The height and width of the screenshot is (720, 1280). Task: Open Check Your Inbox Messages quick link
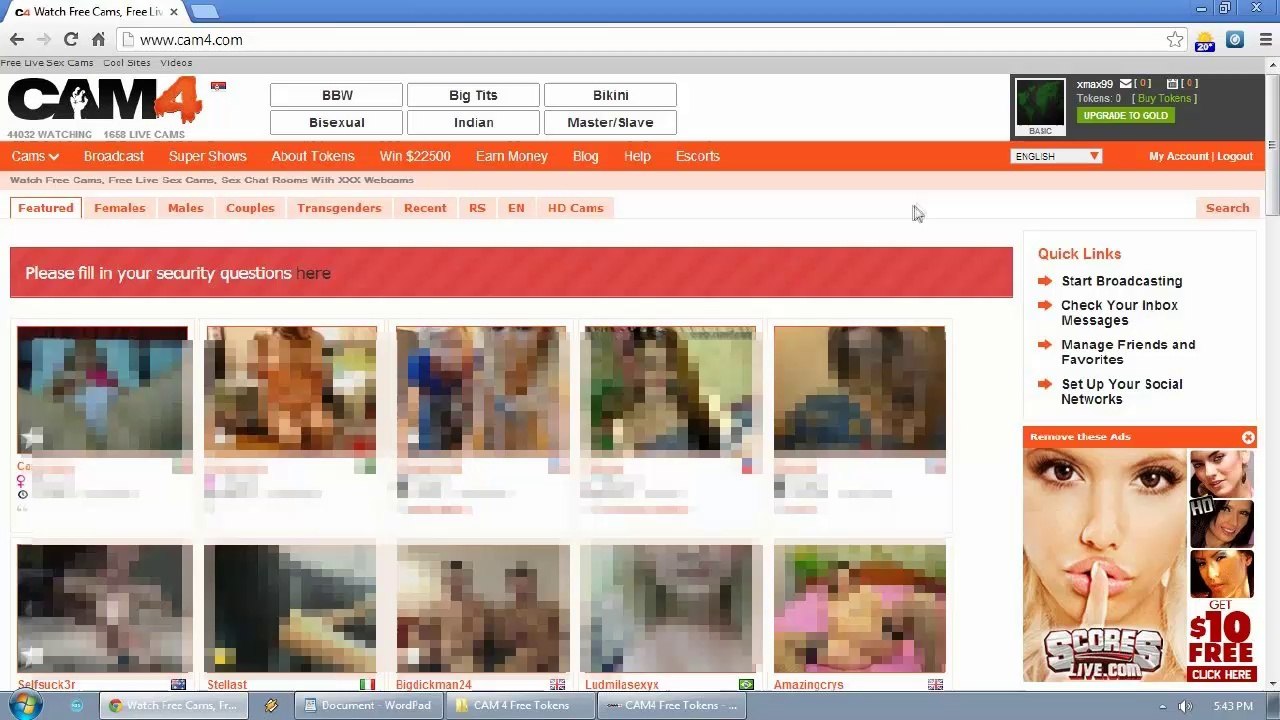(1120, 313)
